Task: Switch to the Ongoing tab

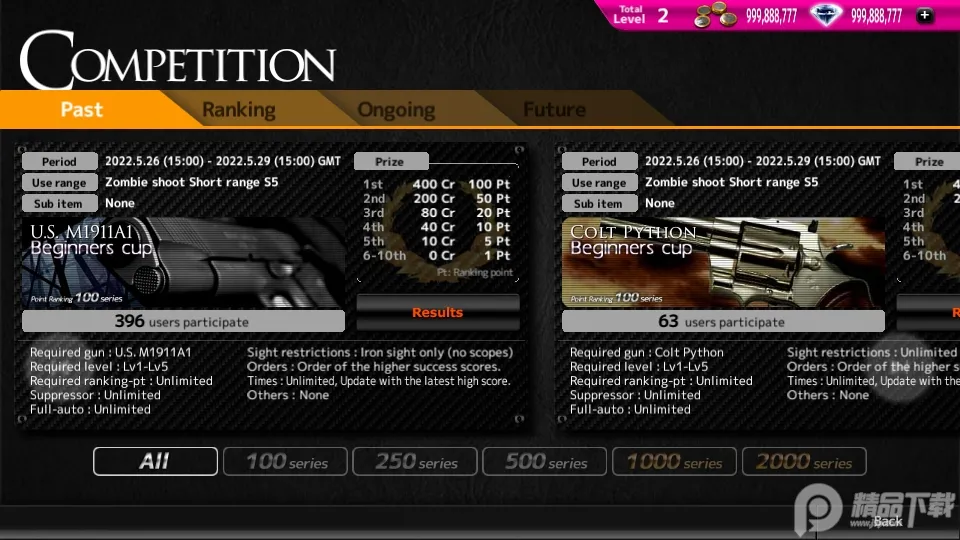Action: click(396, 110)
